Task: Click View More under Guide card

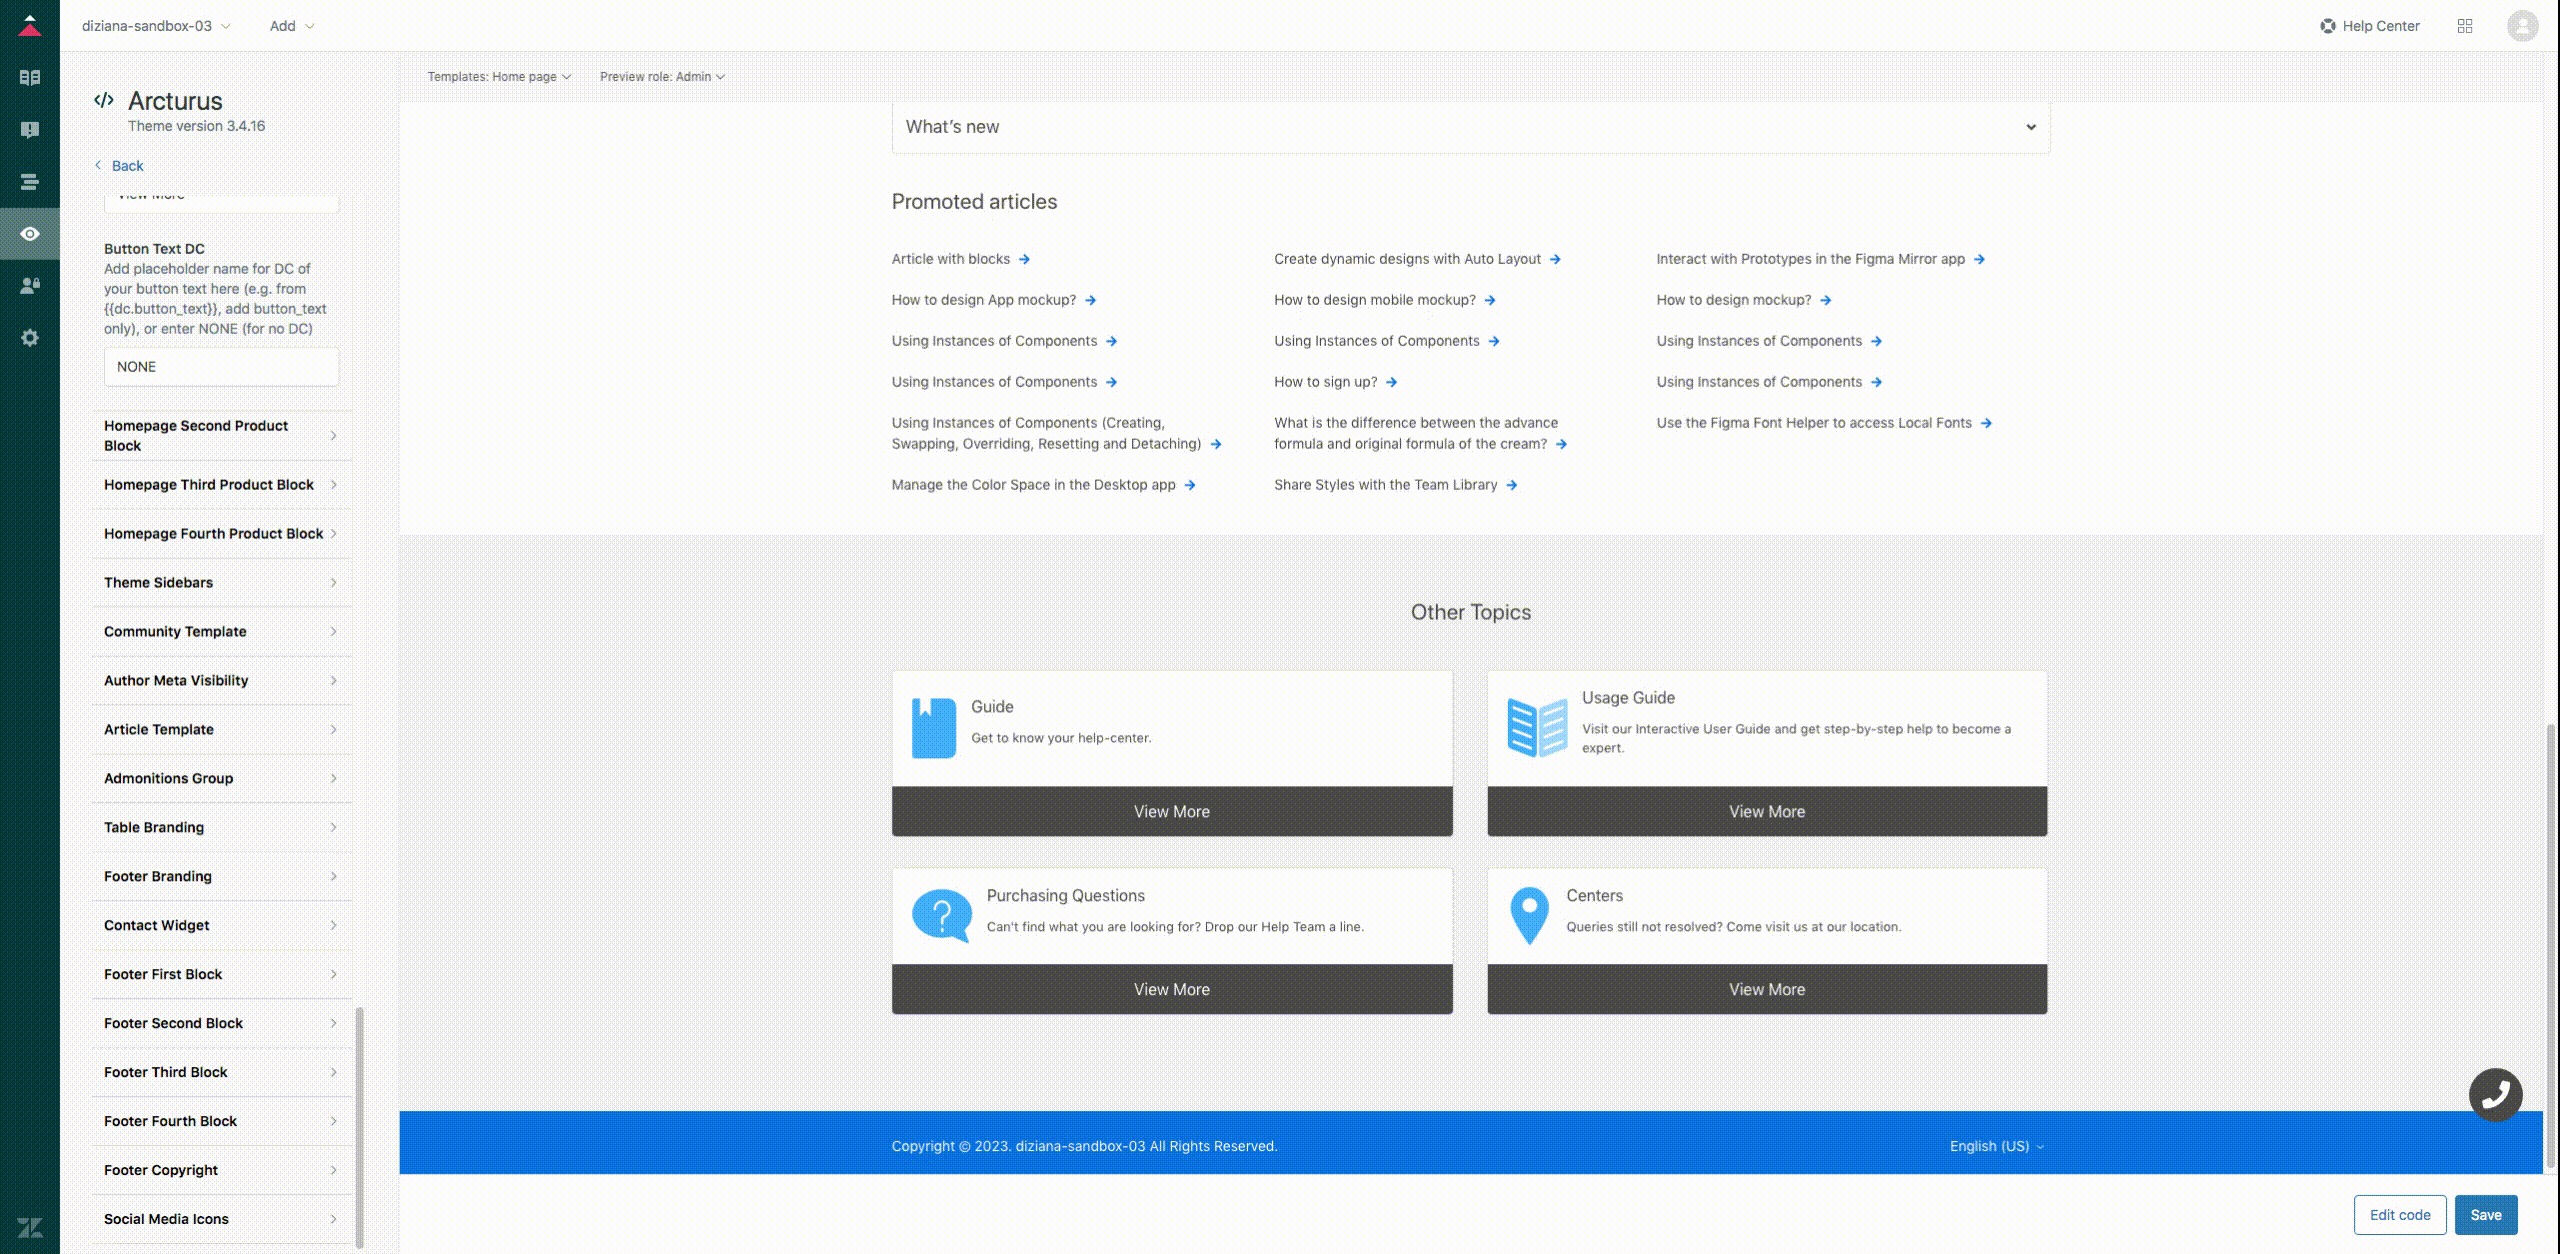Action: [1172, 811]
